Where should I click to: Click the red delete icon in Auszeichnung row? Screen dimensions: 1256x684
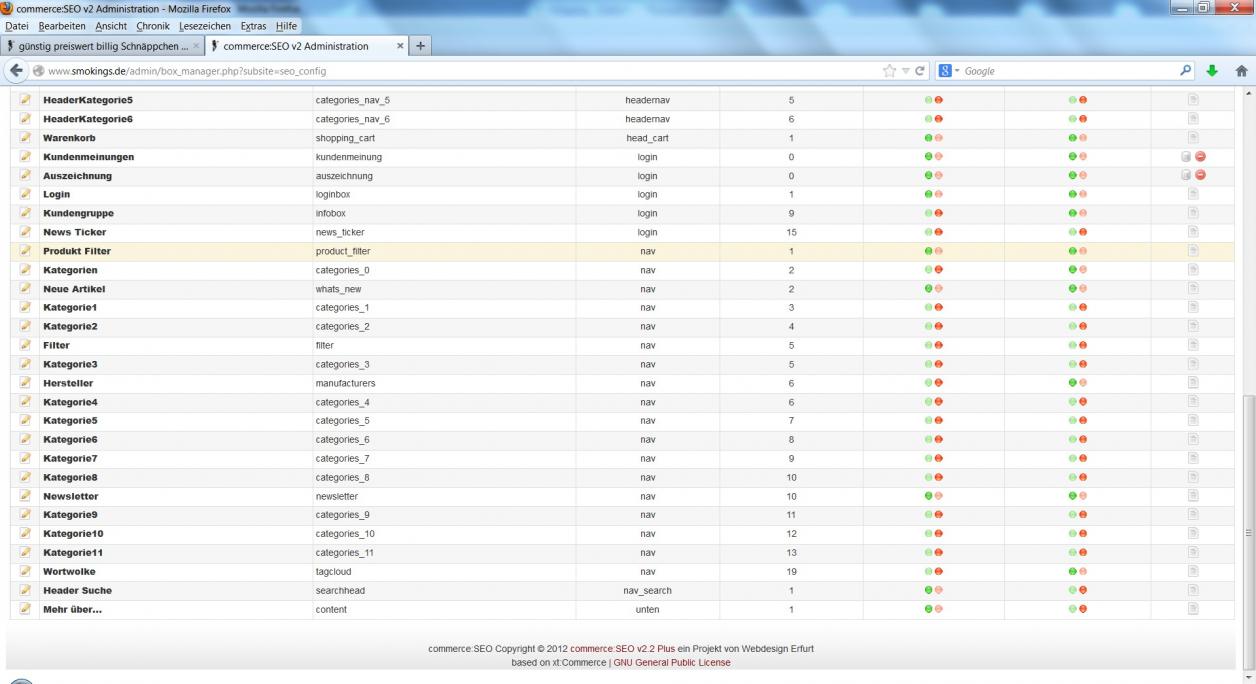(x=1200, y=175)
